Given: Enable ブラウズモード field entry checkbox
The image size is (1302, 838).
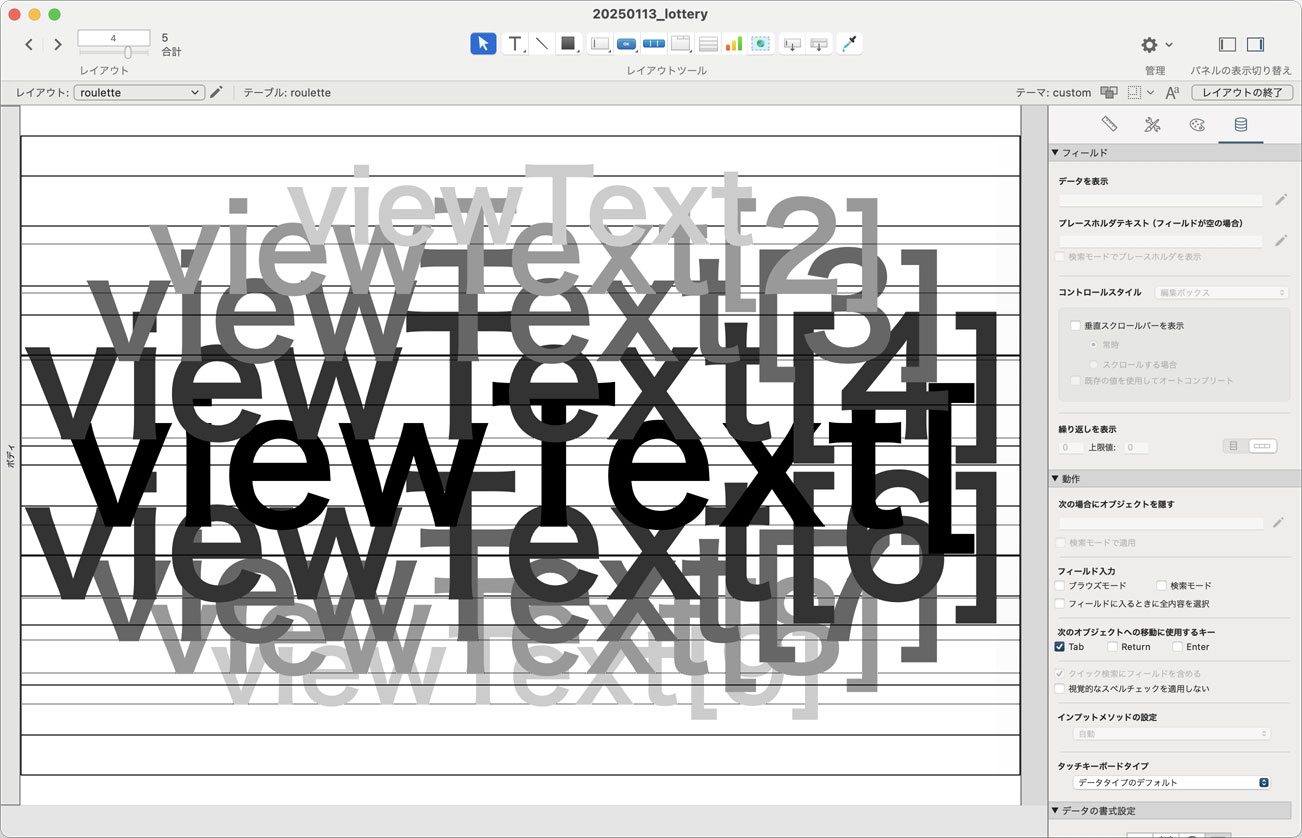Looking at the screenshot, I should pyautogui.click(x=1061, y=585).
